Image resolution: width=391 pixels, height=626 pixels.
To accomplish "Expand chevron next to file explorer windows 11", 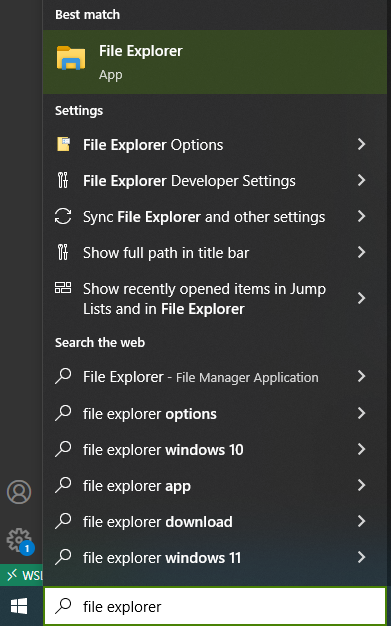I will coord(361,557).
